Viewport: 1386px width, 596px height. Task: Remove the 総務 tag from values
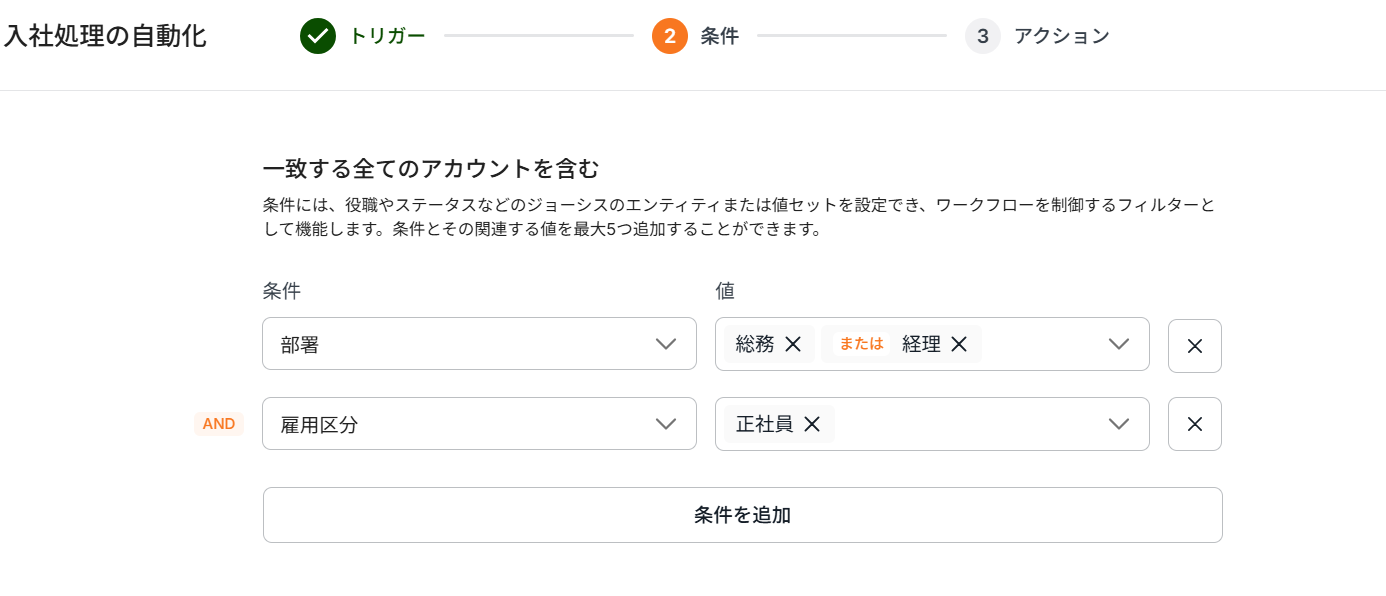[793, 344]
